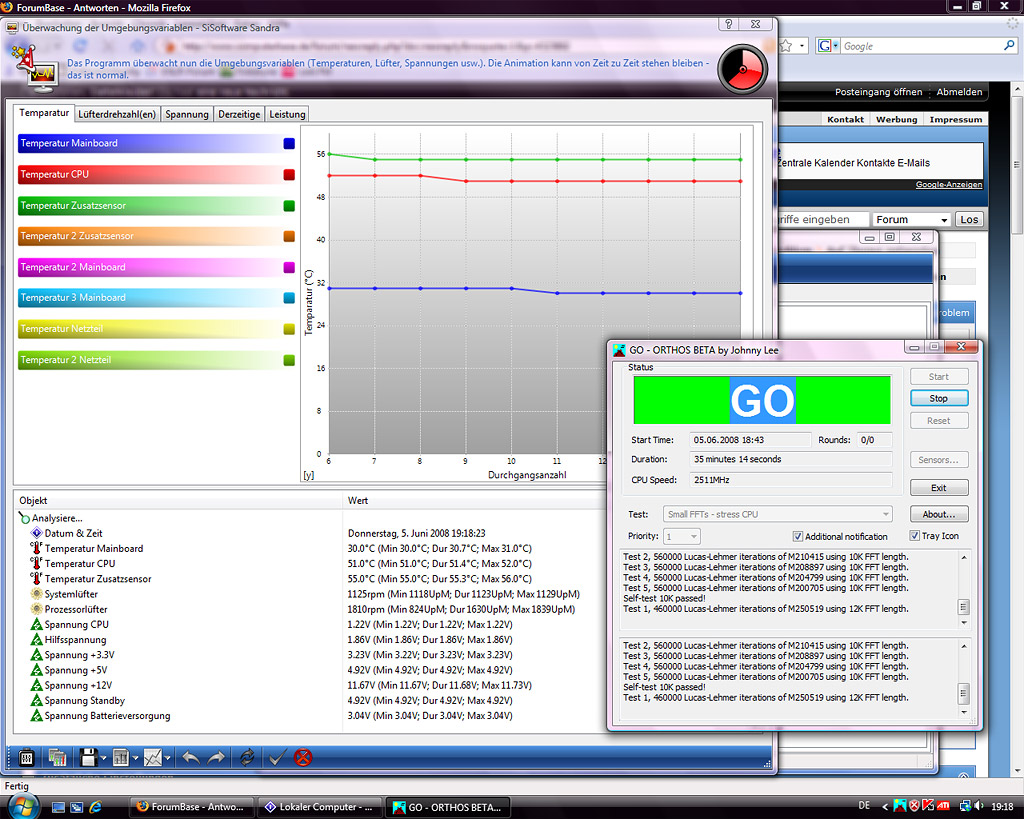1024x819 pixels.
Task: Click the line graph icon in Sandra toolbar
Action: tap(152, 758)
